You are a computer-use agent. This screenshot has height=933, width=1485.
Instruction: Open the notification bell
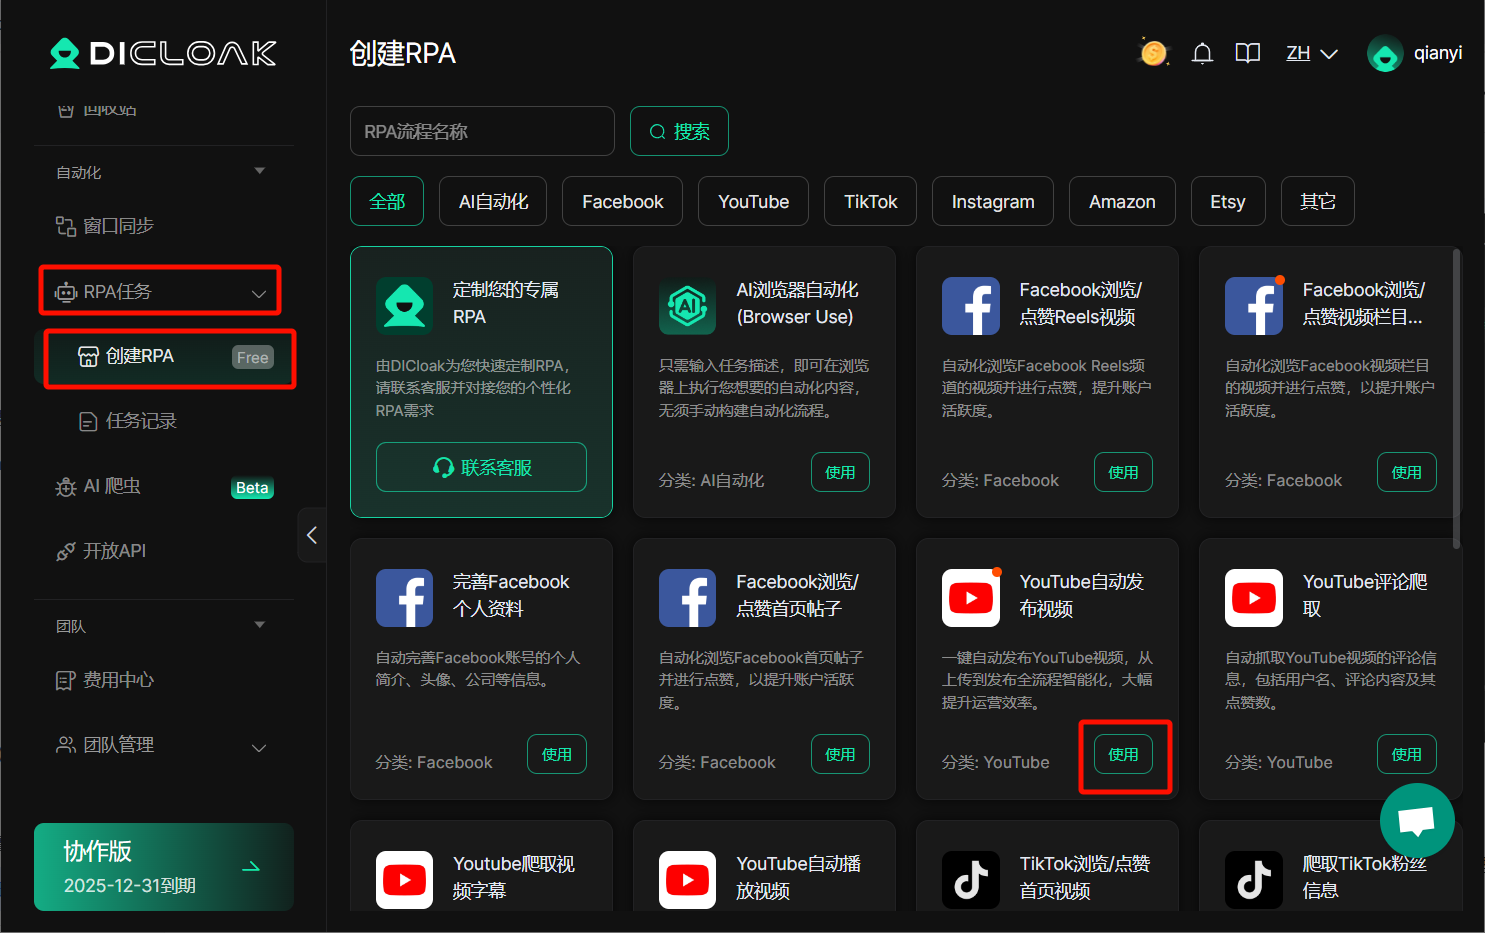[x=1202, y=53]
